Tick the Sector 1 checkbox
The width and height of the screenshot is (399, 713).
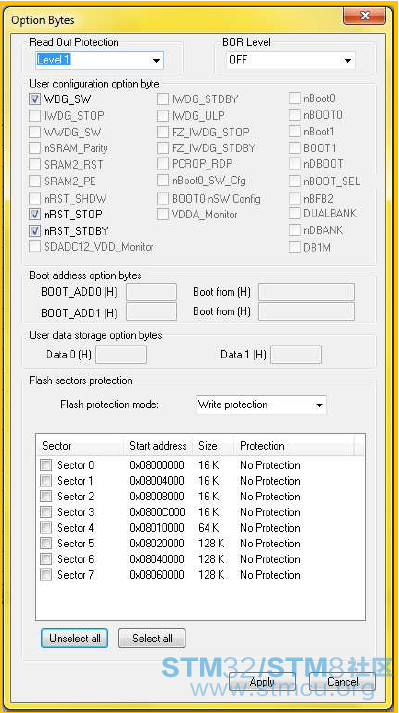pyautogui.click(x=46, y=481)
